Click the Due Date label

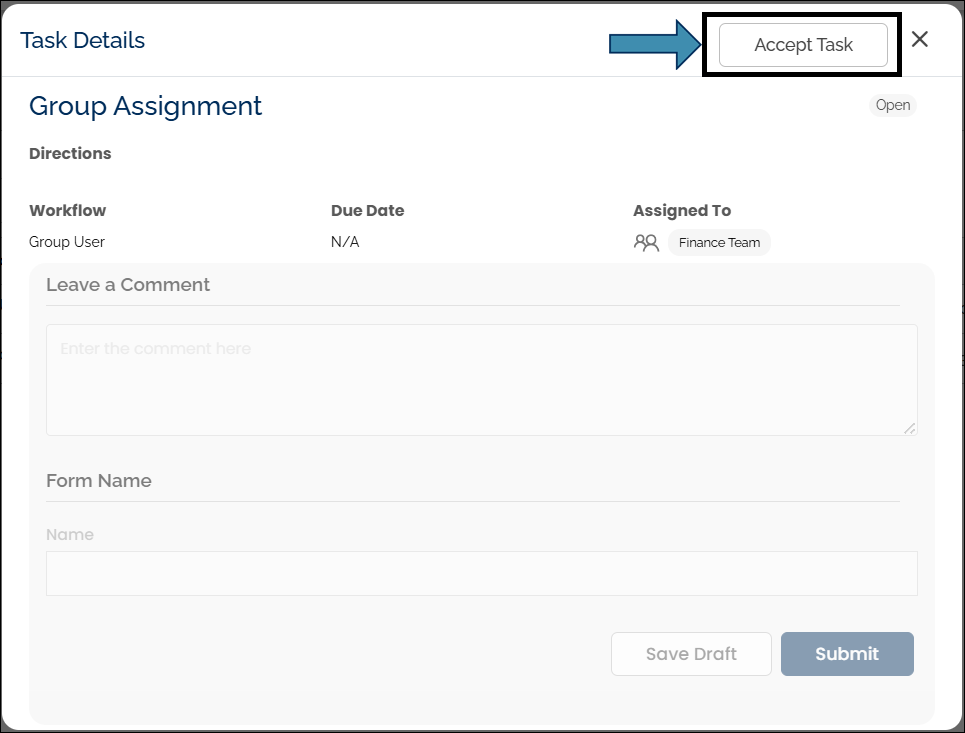(x=367, y=211)
